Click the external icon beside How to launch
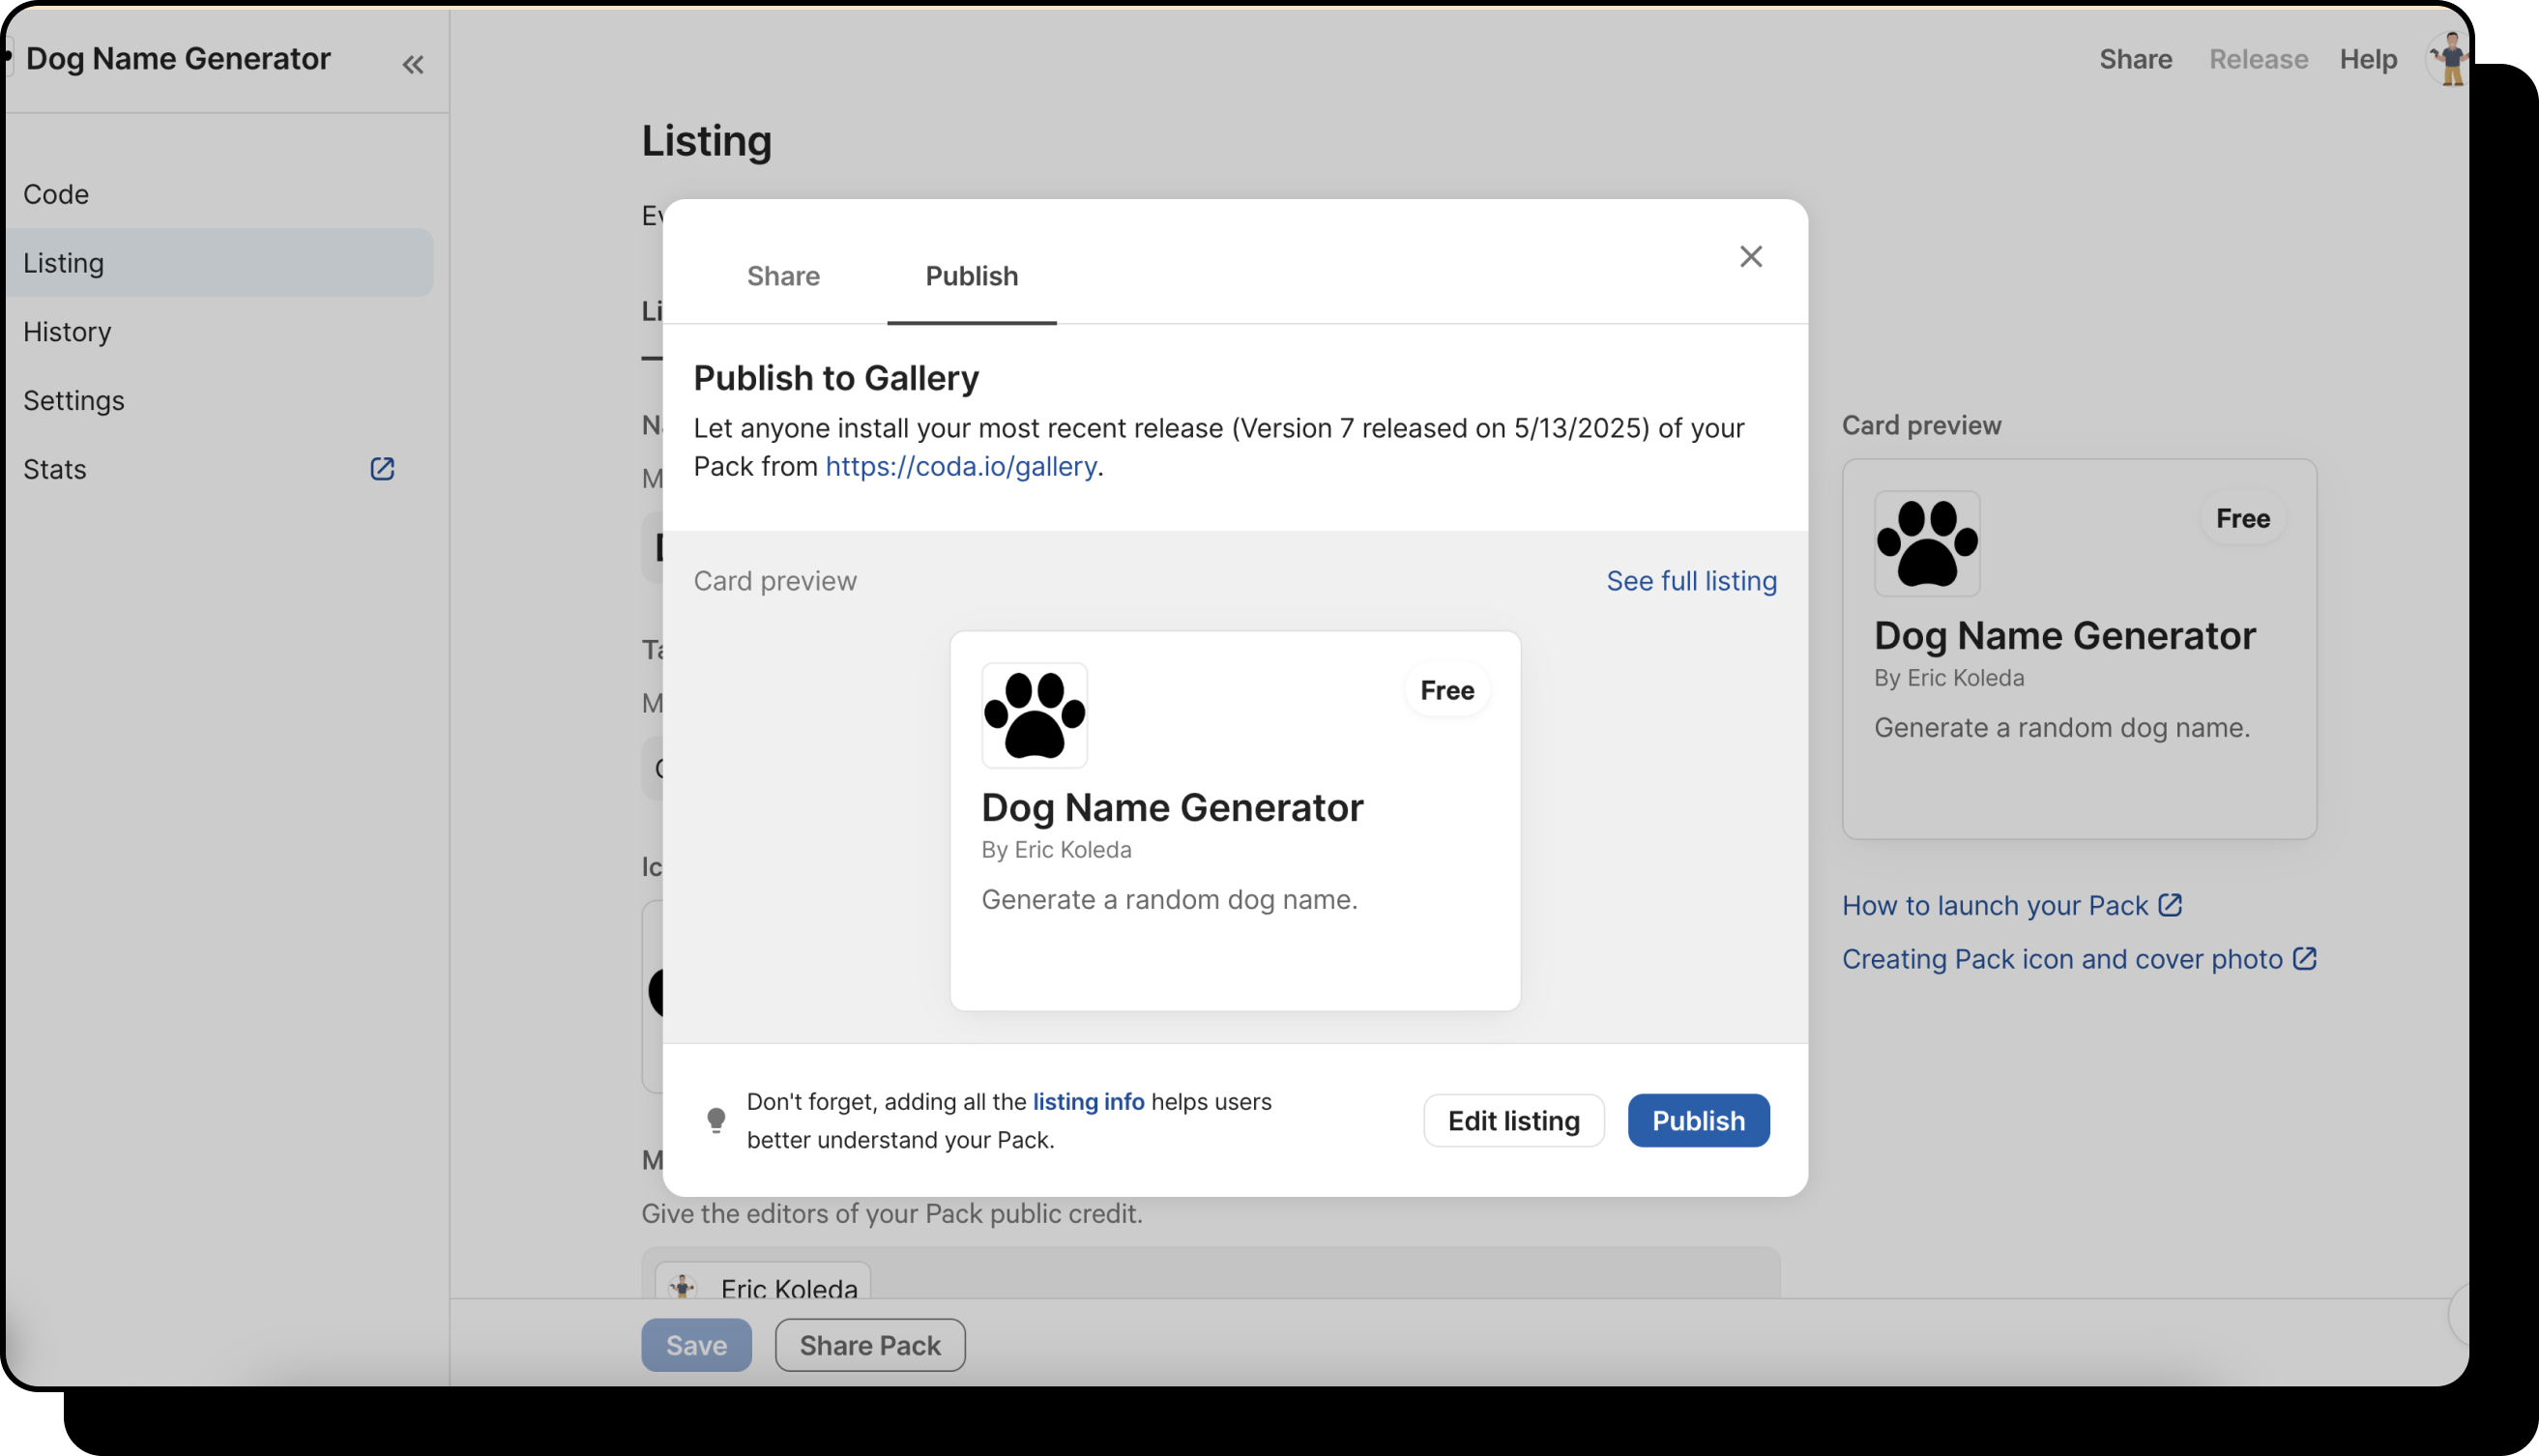Image resolution: width=2539 pixels, height=1456 pixels. pyautogui.click(x=2170, y=905)
